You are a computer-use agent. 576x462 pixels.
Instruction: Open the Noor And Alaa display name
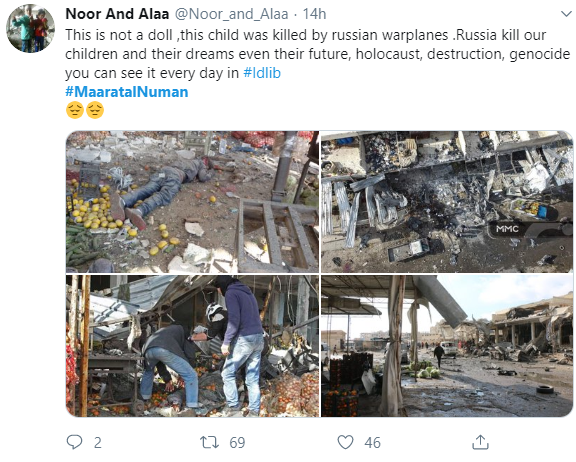coord(117,14)
